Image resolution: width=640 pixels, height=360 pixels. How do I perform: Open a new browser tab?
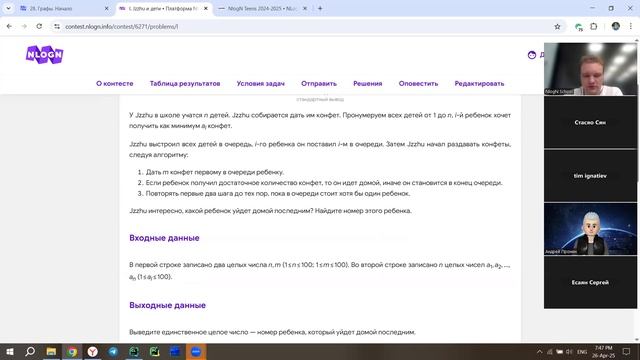pyautogui.click(x=320, y=8)
